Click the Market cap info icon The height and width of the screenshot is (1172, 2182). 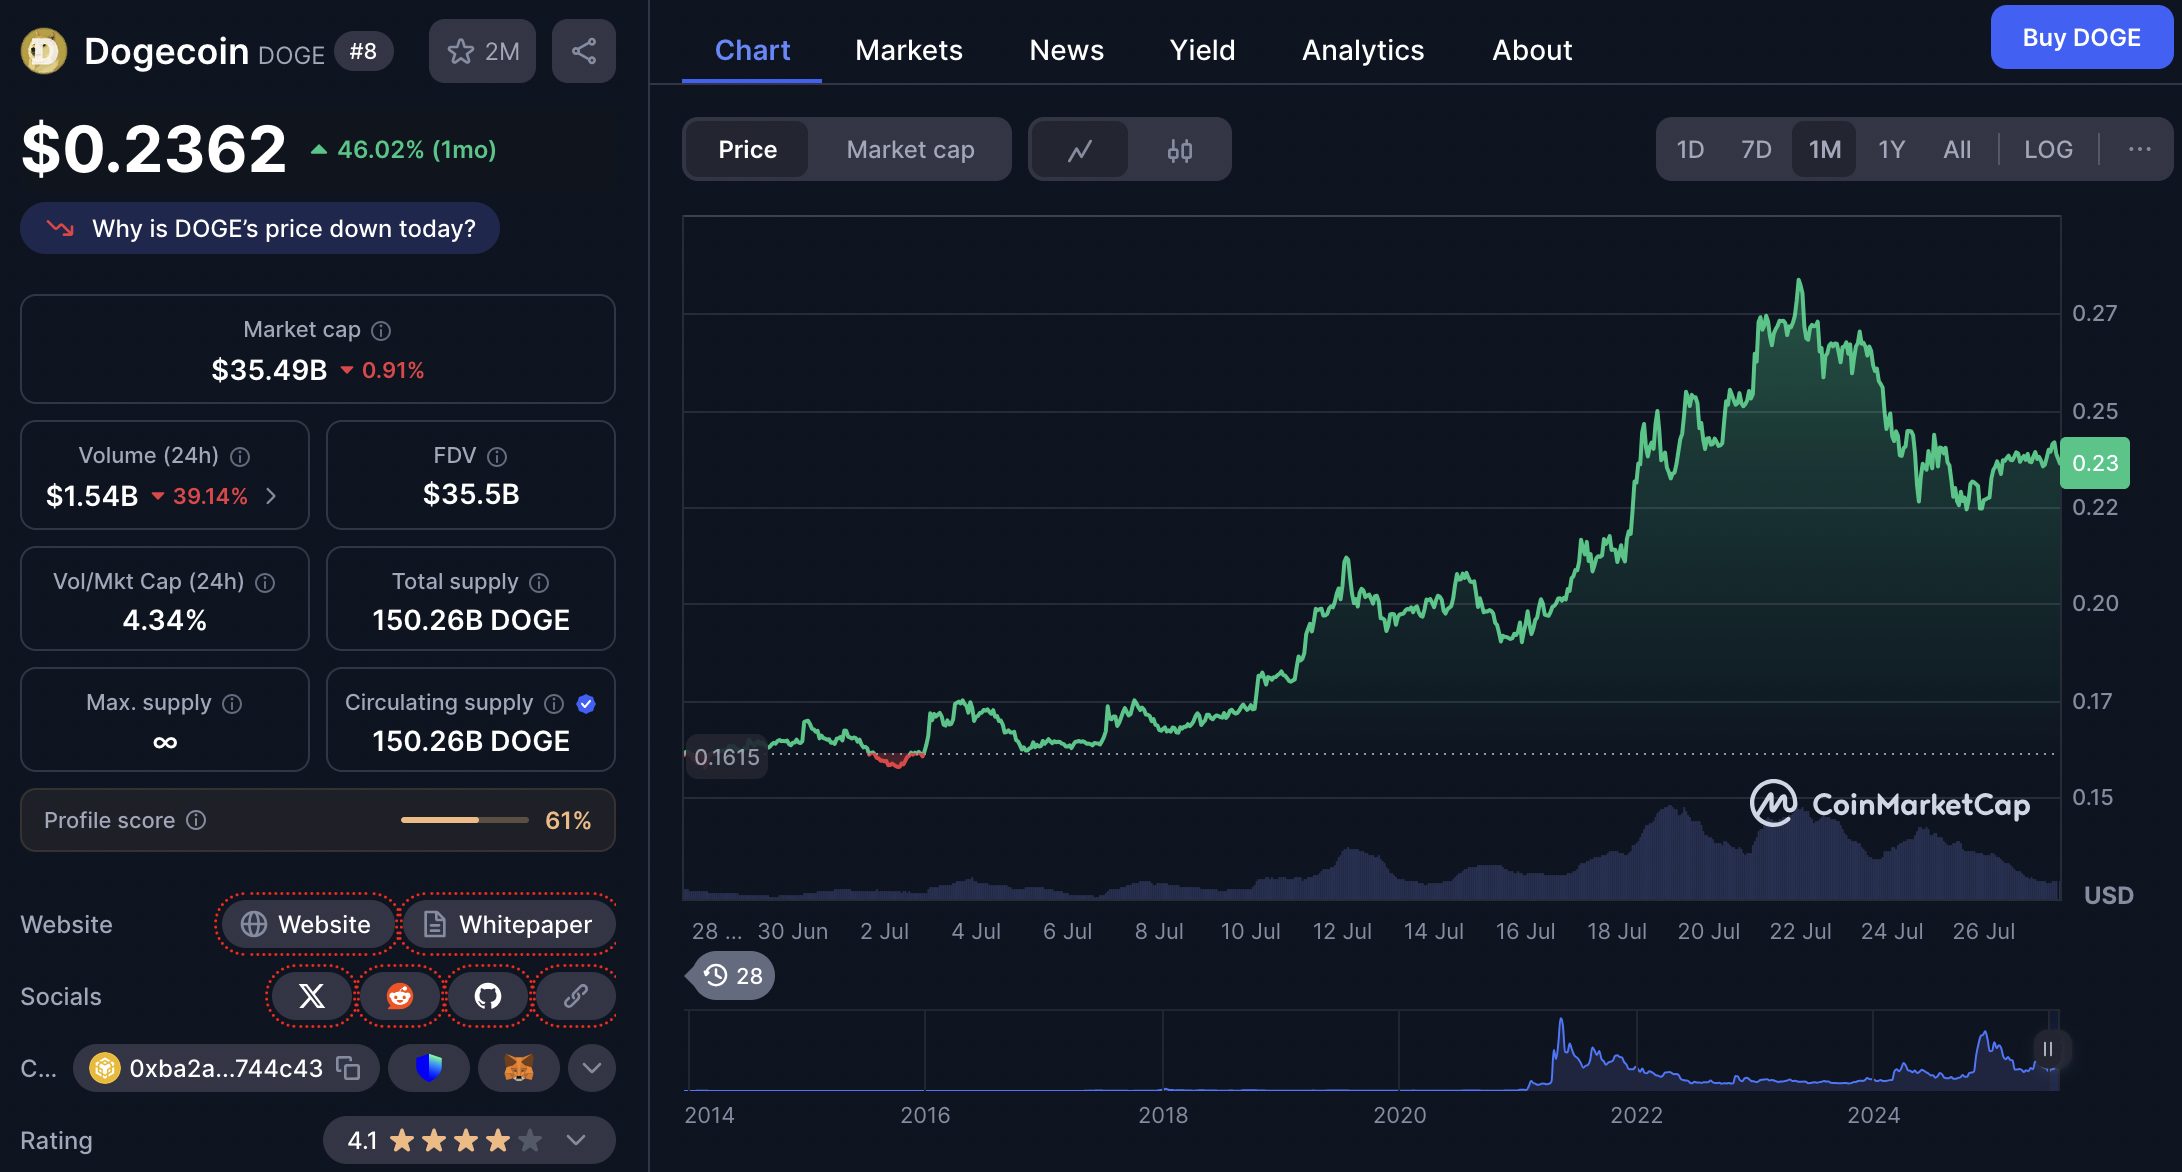click(x=381, y=330)
